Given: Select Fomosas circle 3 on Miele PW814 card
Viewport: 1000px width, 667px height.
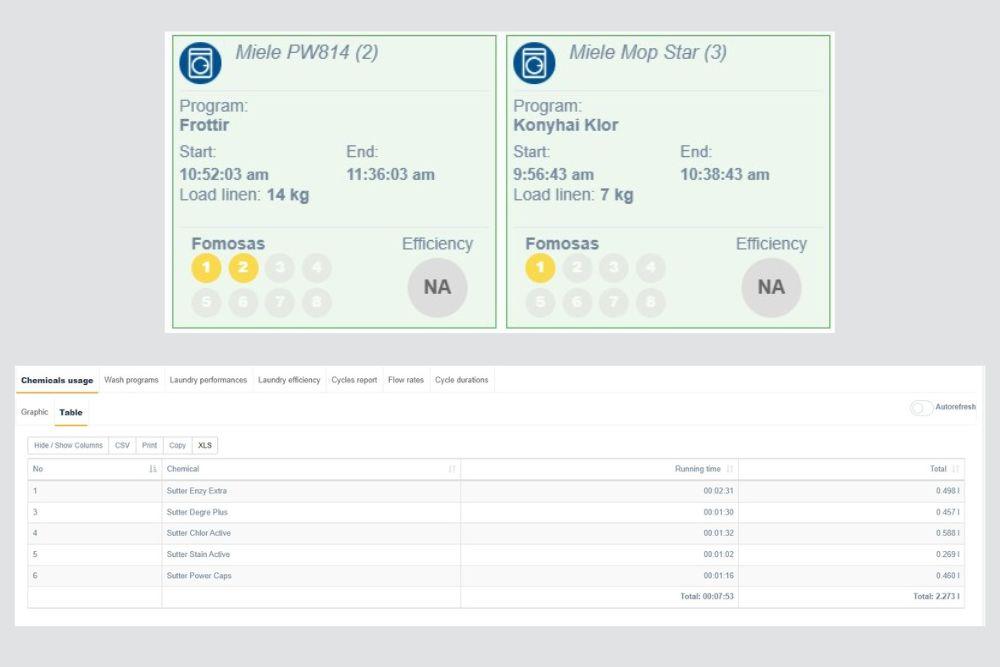Looking at the screenshot, I should click(x=280, y=268).
